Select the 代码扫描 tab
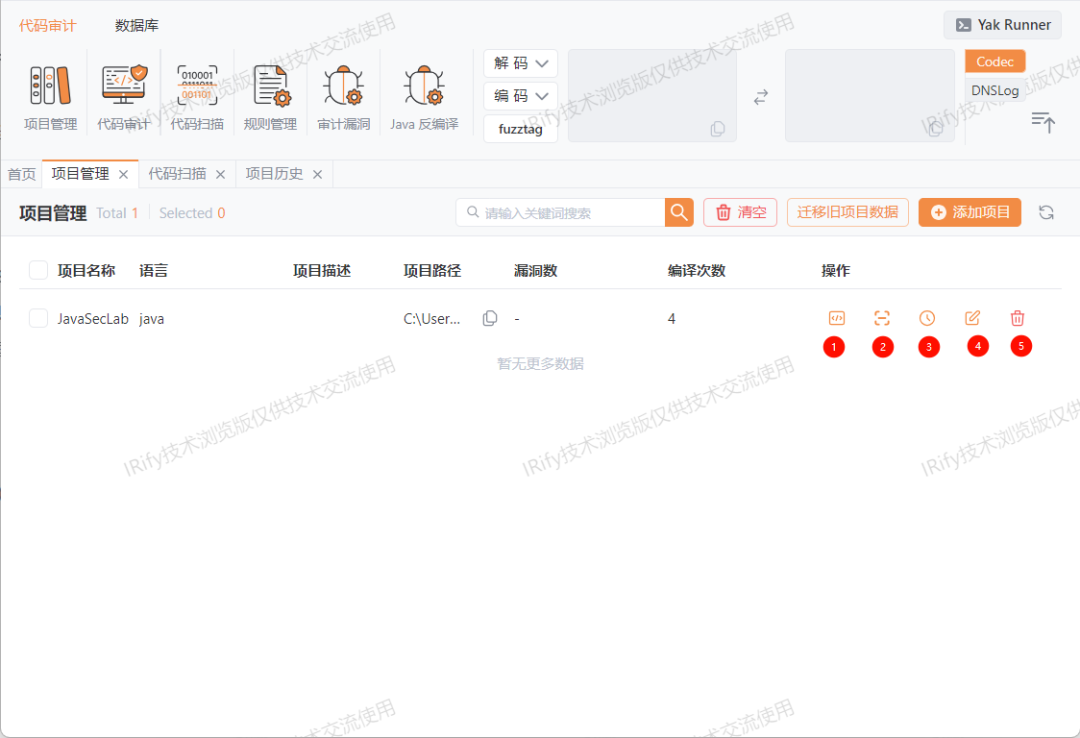Viewport: 1080px width, 738px height. (177, 174)
